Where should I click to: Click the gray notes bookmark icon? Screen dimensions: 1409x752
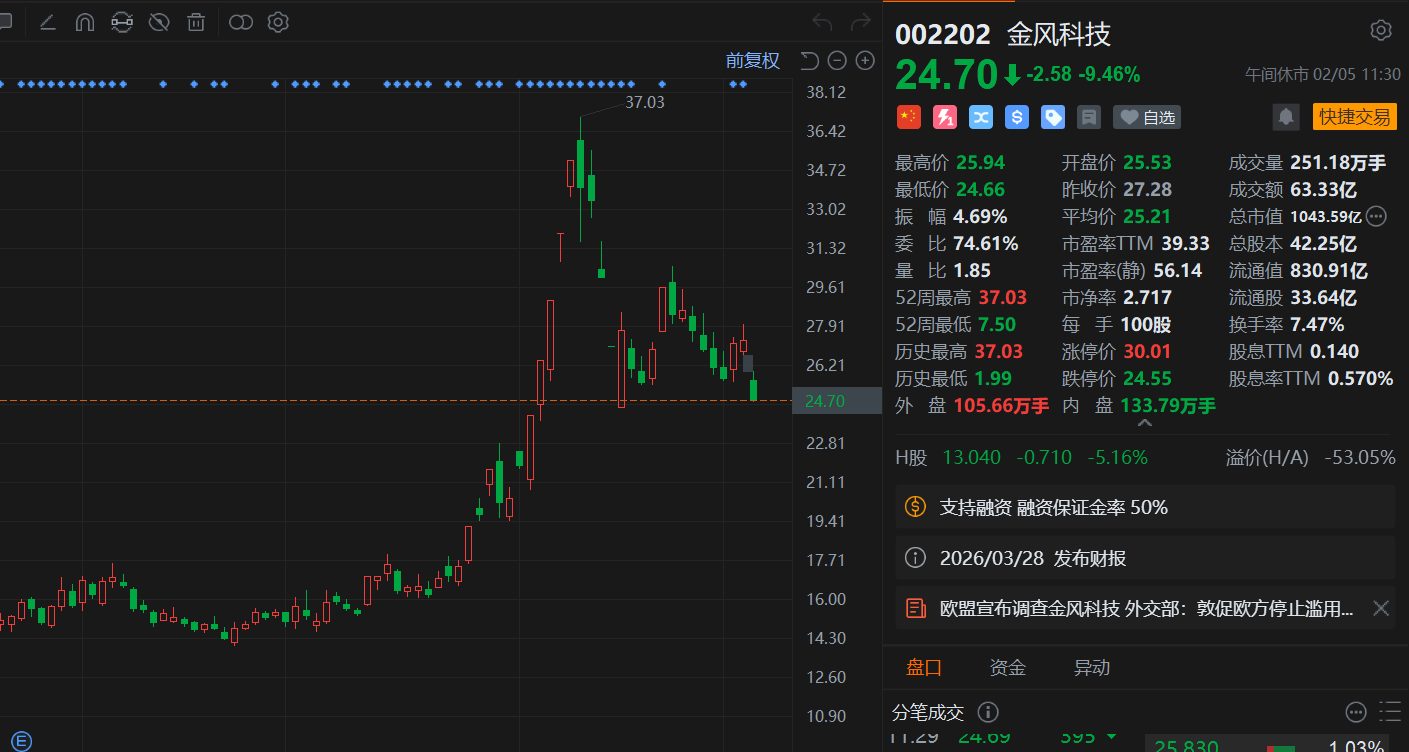(1089, 117)
